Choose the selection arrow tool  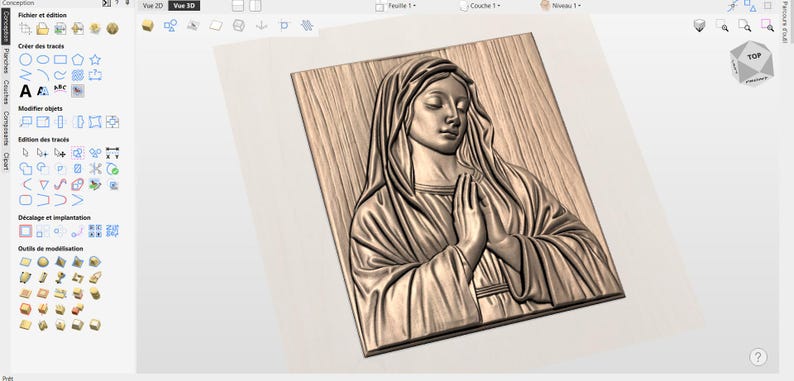25,153
